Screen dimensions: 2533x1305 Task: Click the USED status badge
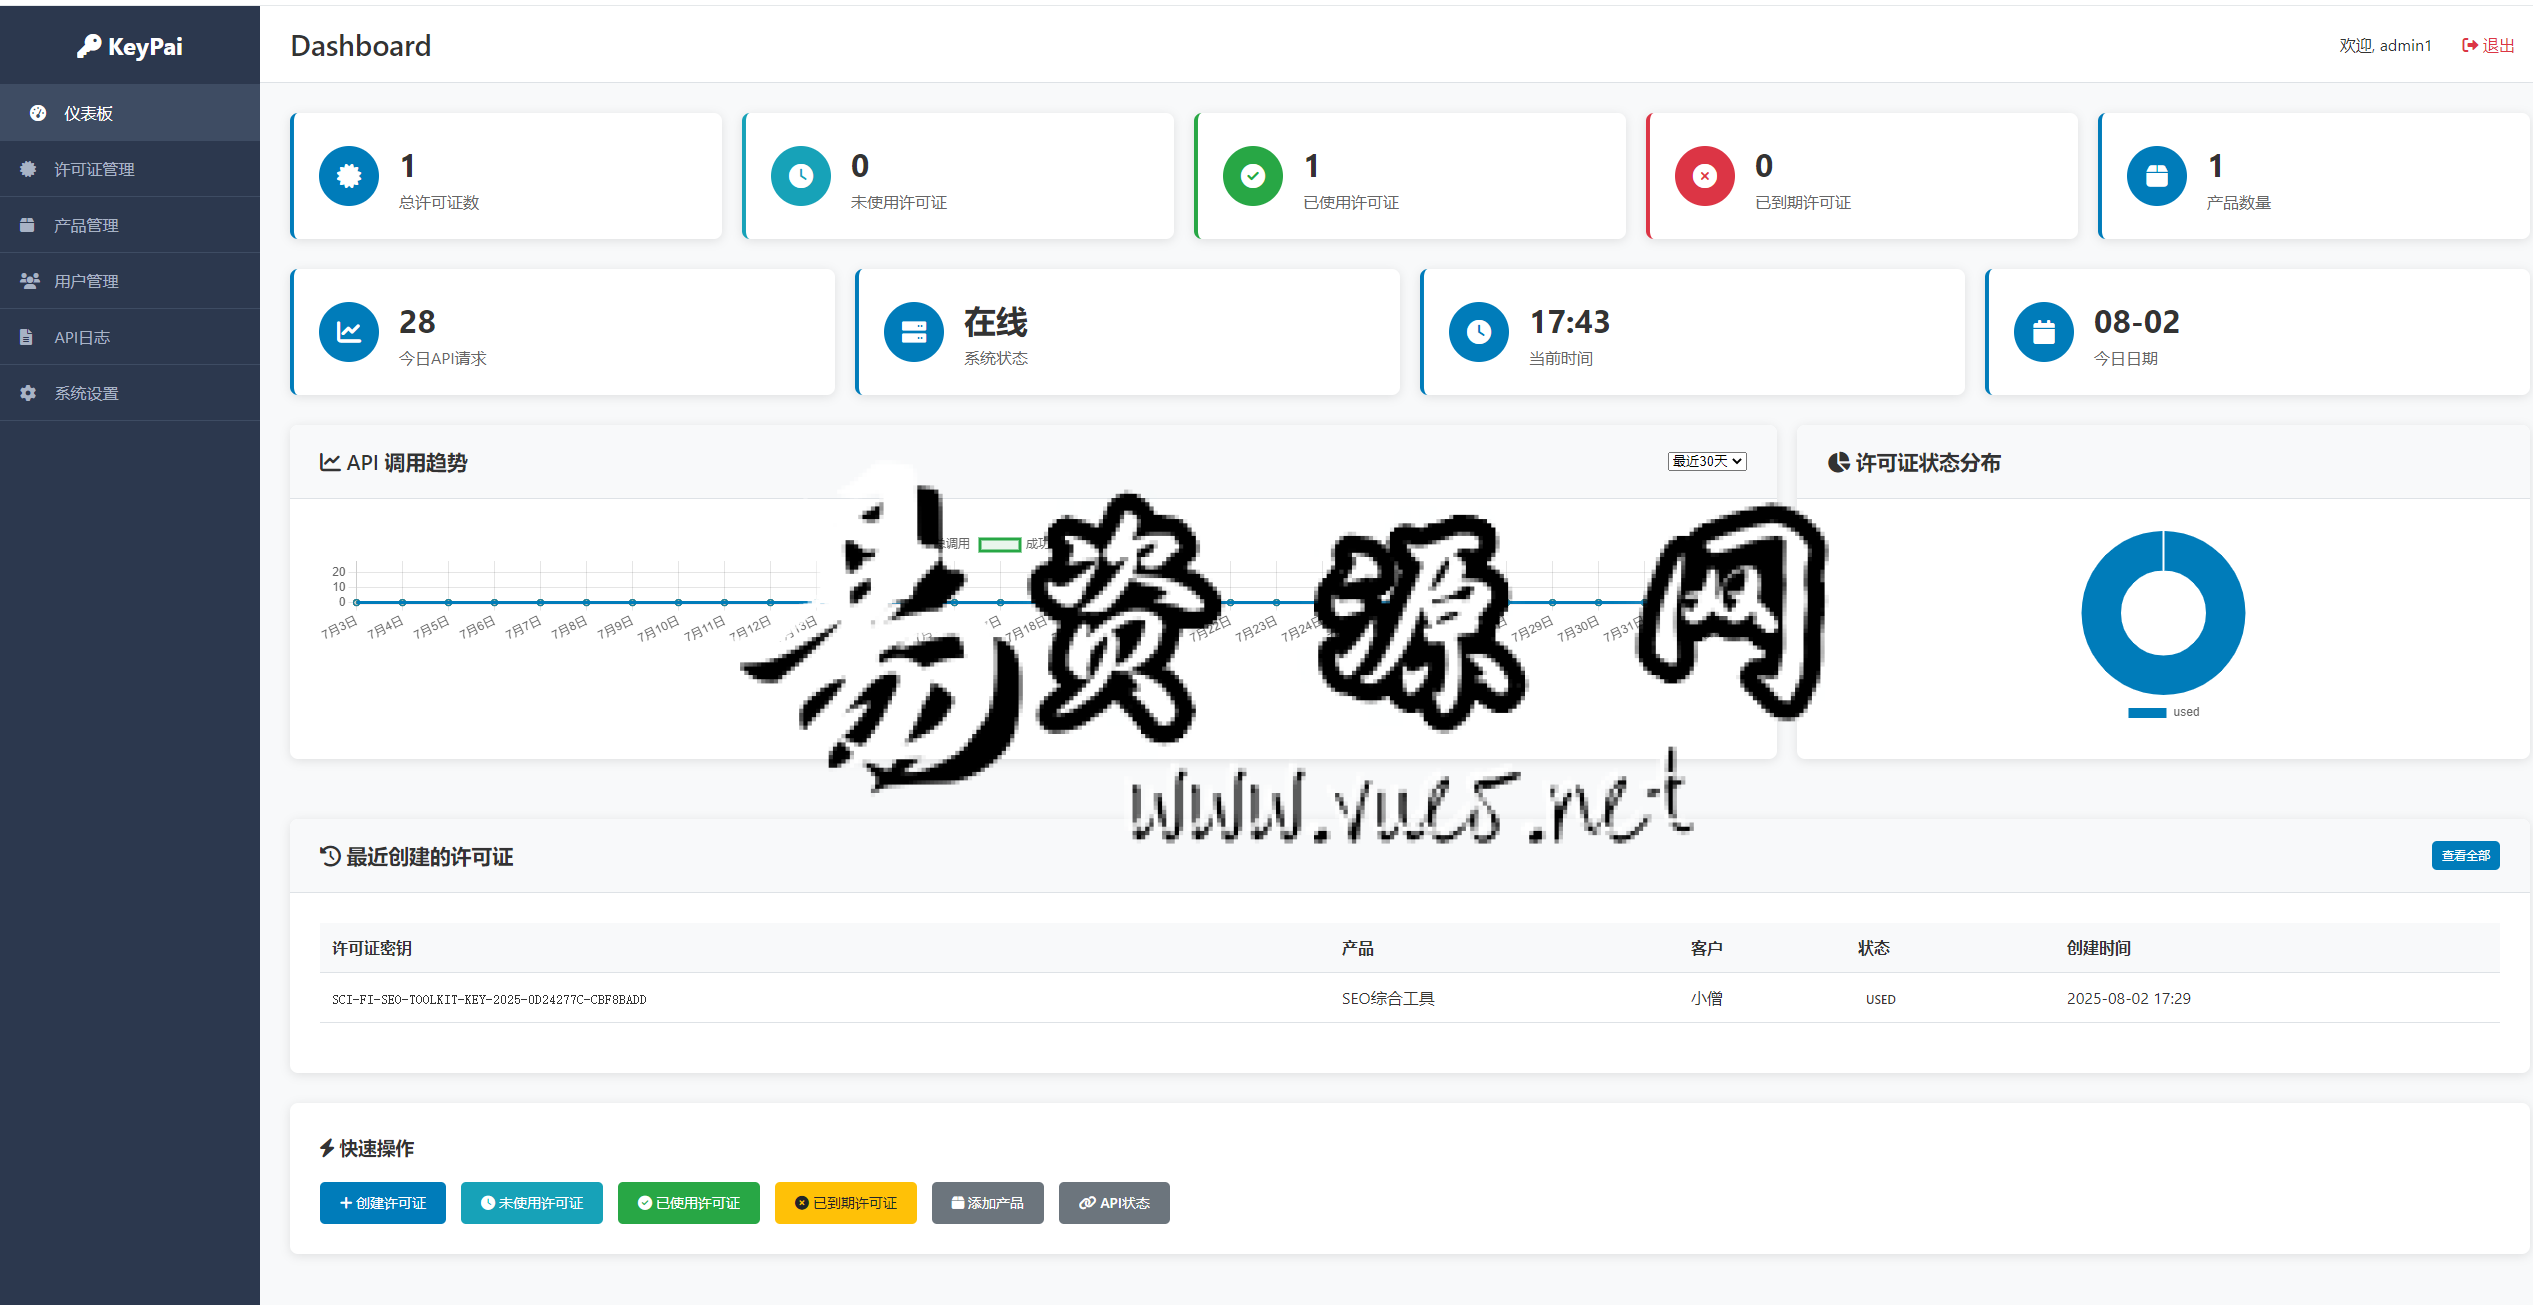tap(1880, 999)
